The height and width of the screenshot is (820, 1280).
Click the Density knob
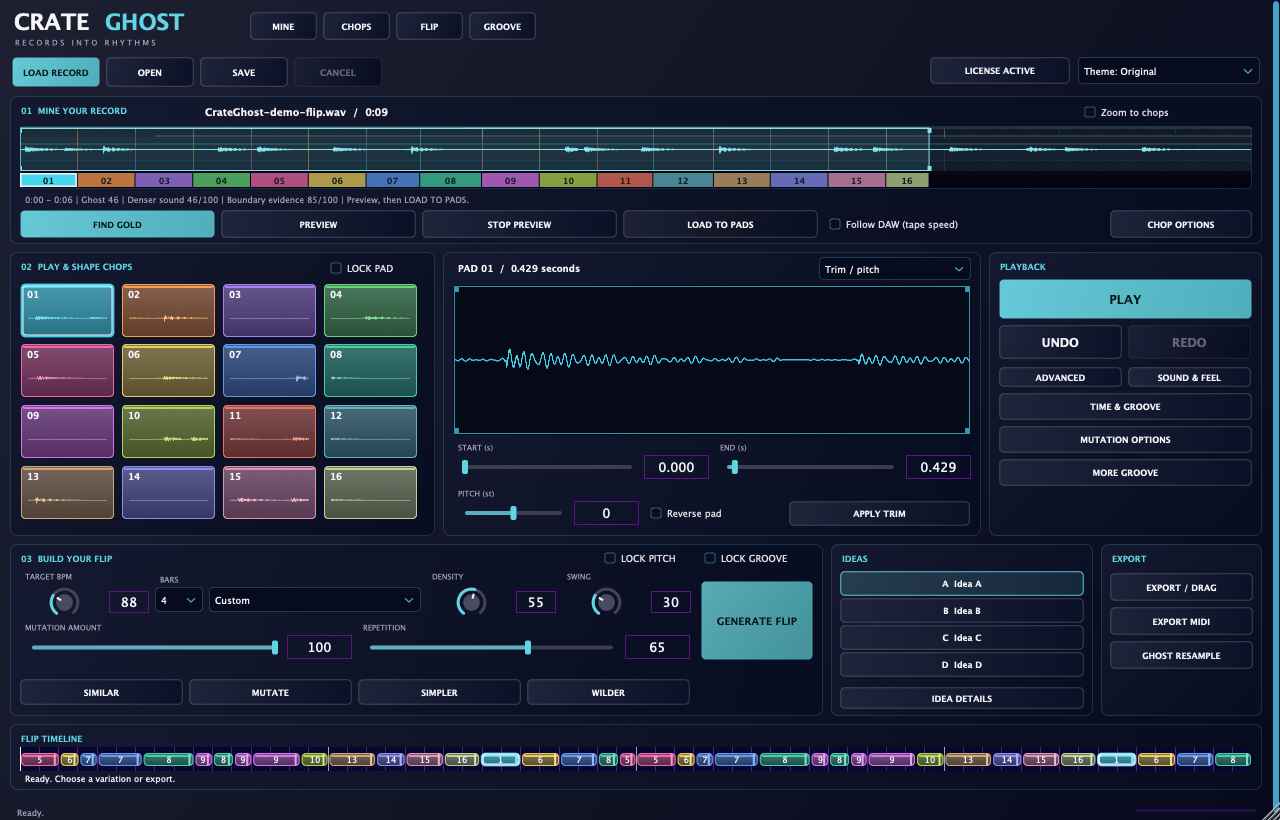click(471, 601)
